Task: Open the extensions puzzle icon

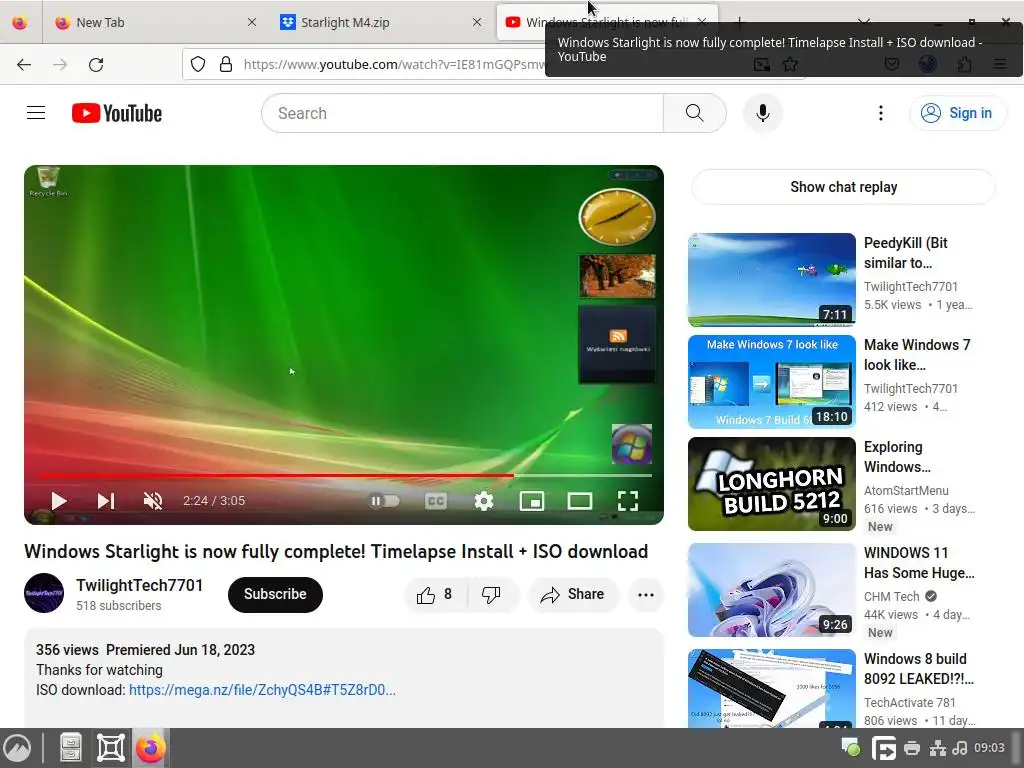Action: click(x=965, y=64)
